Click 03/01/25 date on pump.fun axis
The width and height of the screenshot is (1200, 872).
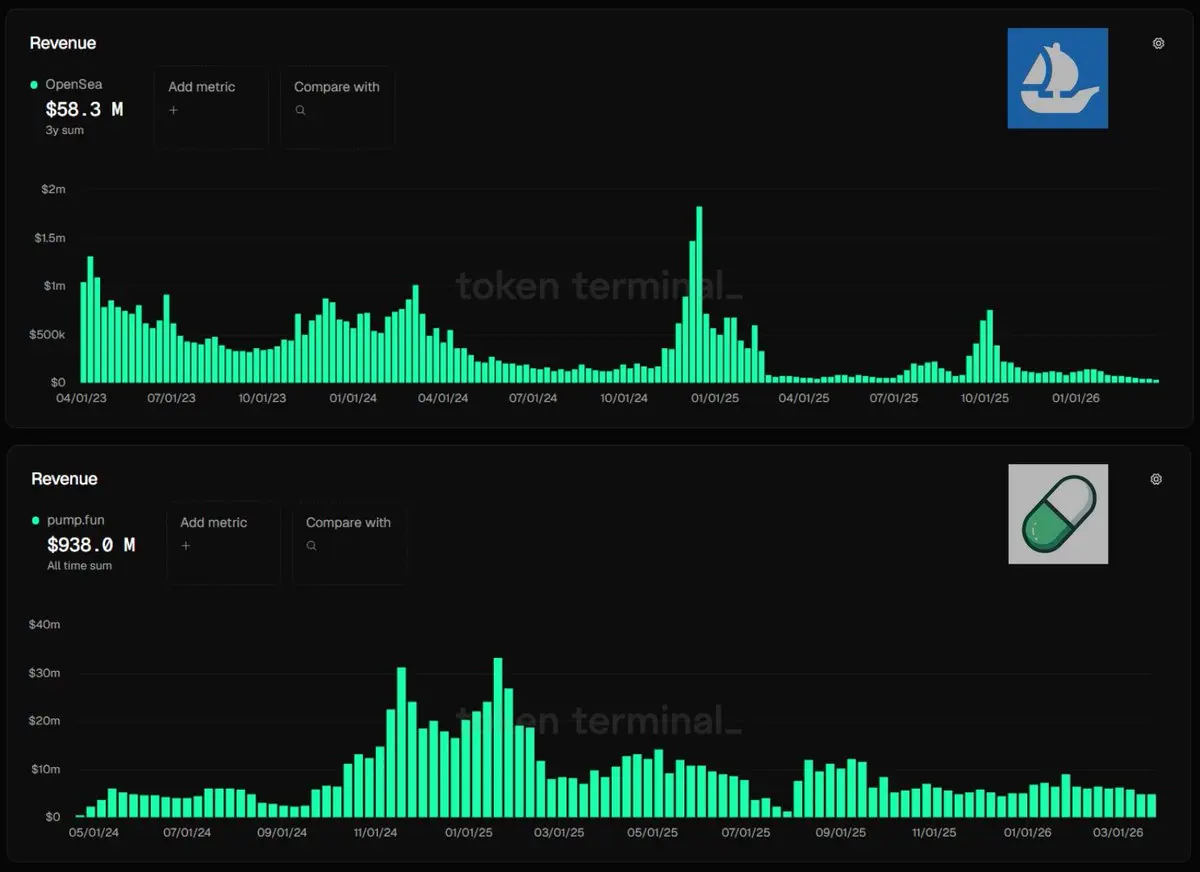click(x=560, y=832)
